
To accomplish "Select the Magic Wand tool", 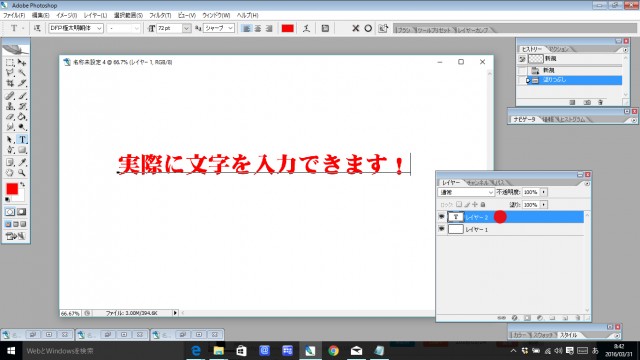I will (x=22, y=73).
